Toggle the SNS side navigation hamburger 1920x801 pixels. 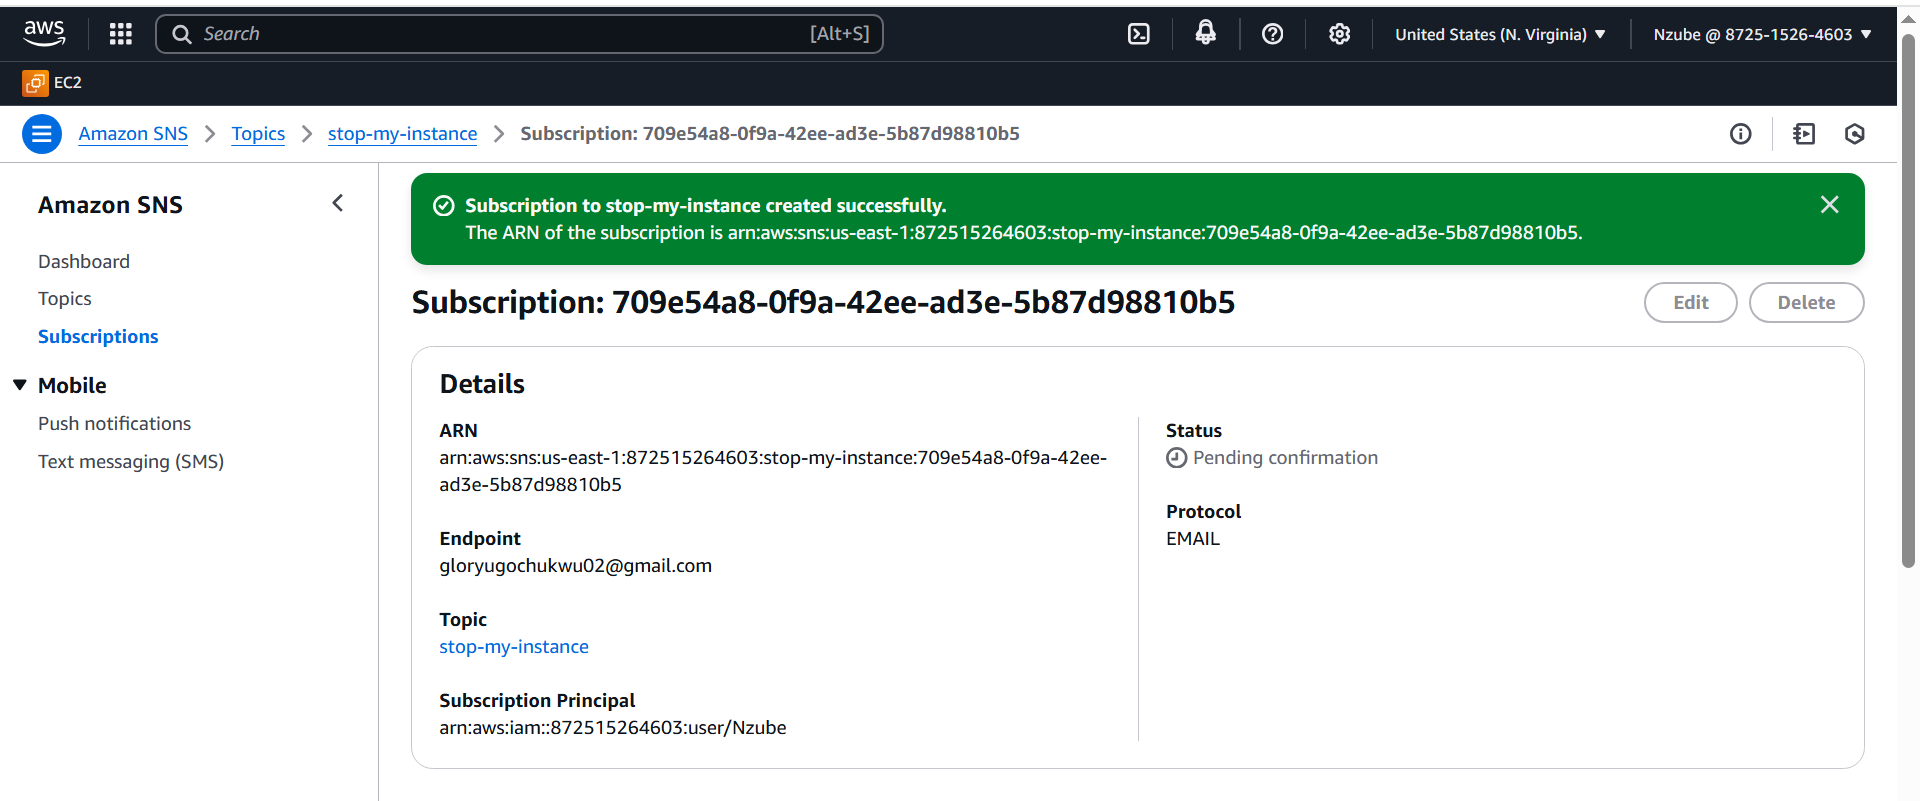(42, 134)
